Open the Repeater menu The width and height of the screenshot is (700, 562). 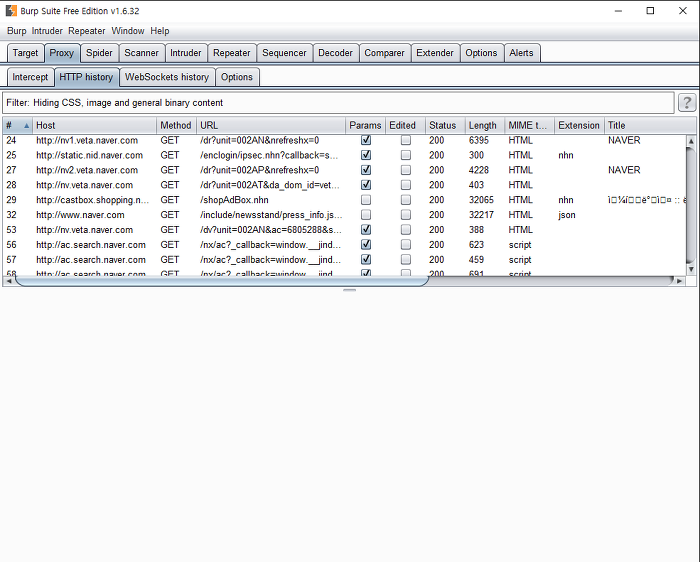point(87,31)
